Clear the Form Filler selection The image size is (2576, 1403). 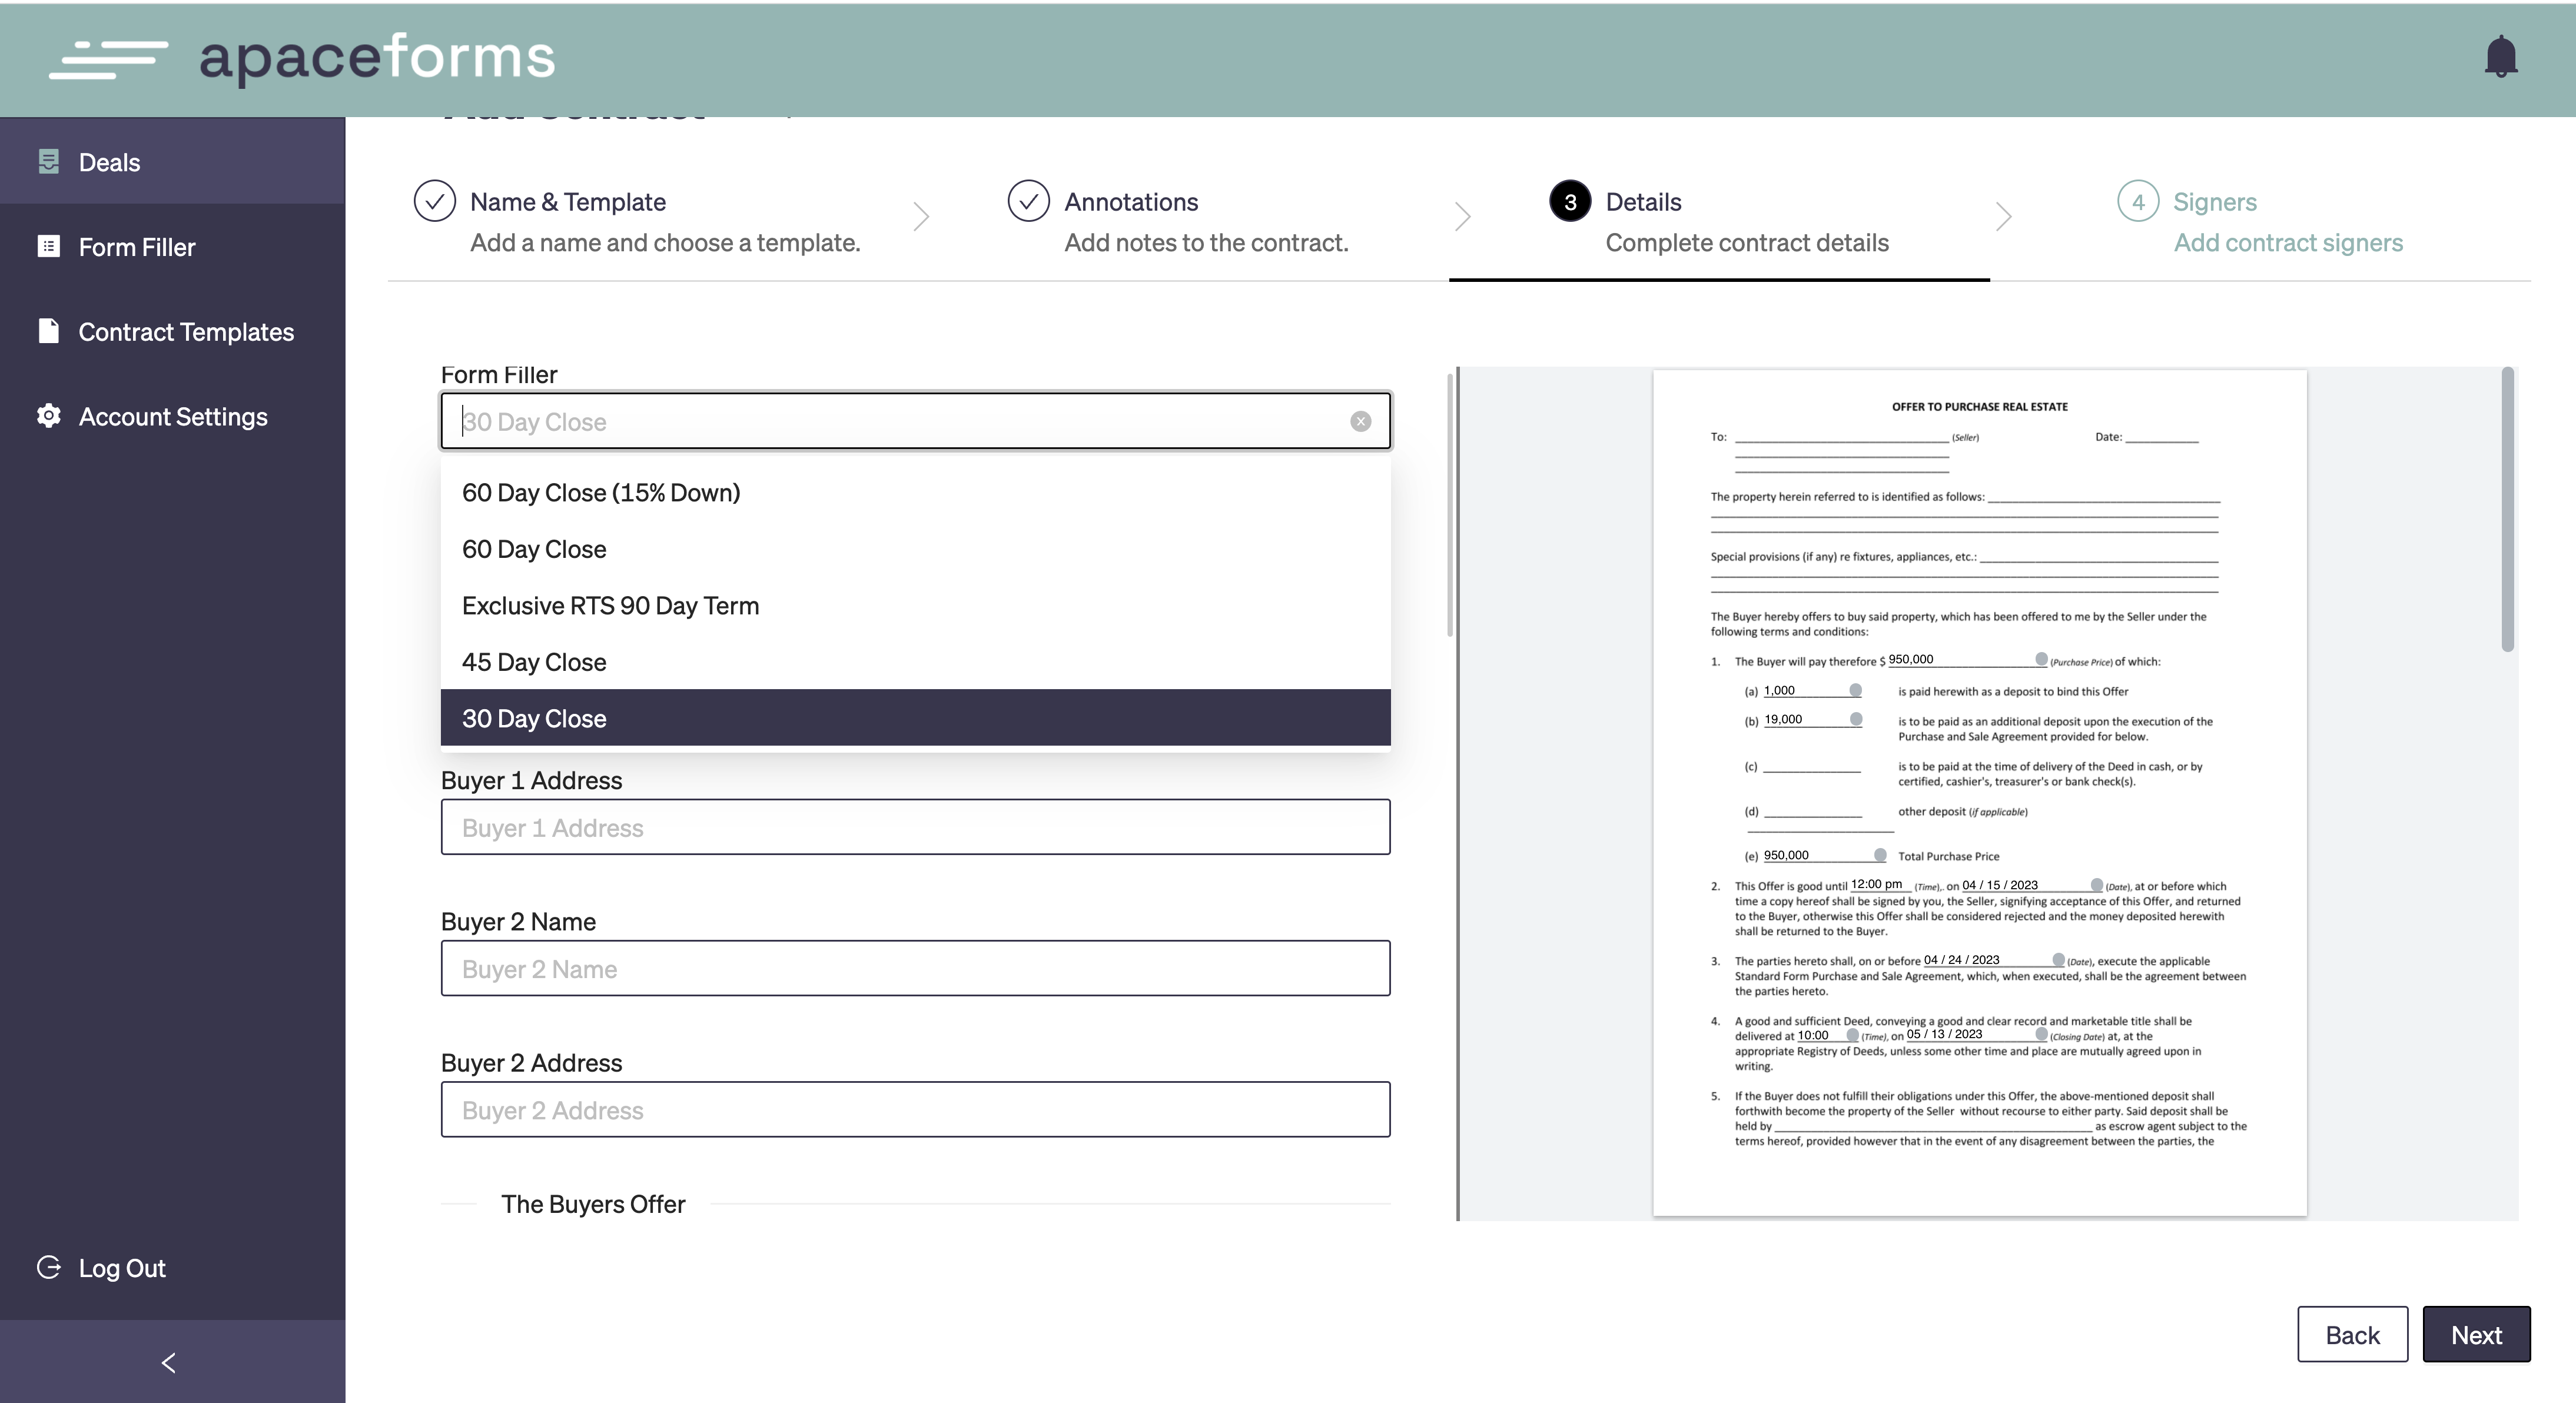point(1360,421)
